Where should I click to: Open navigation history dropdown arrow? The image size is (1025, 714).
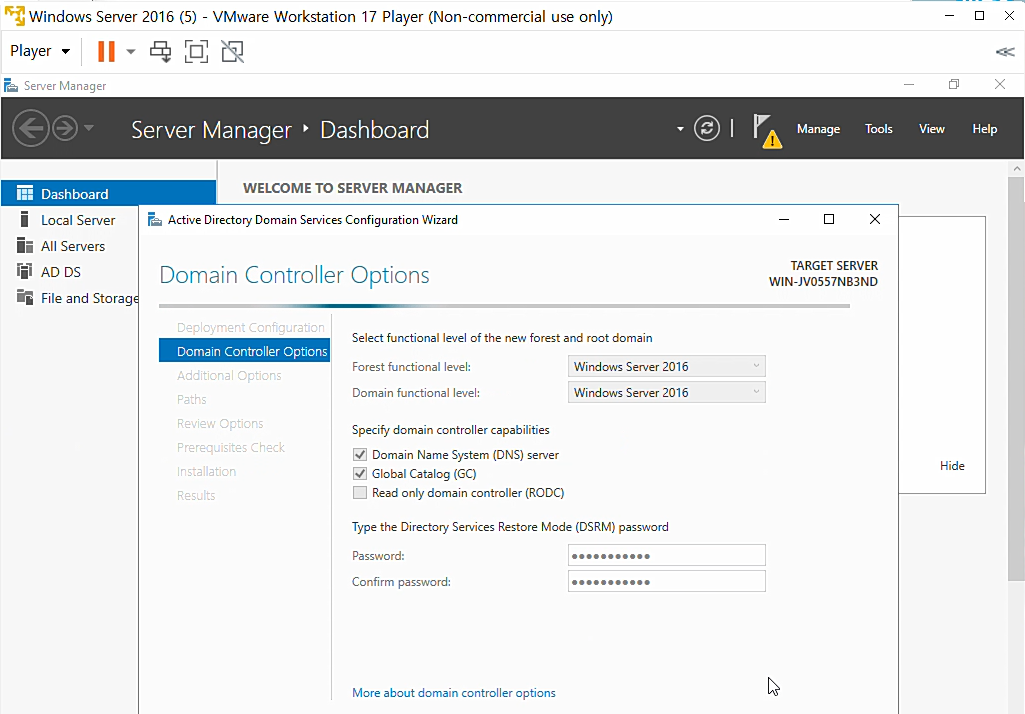(x=89, y=128)
